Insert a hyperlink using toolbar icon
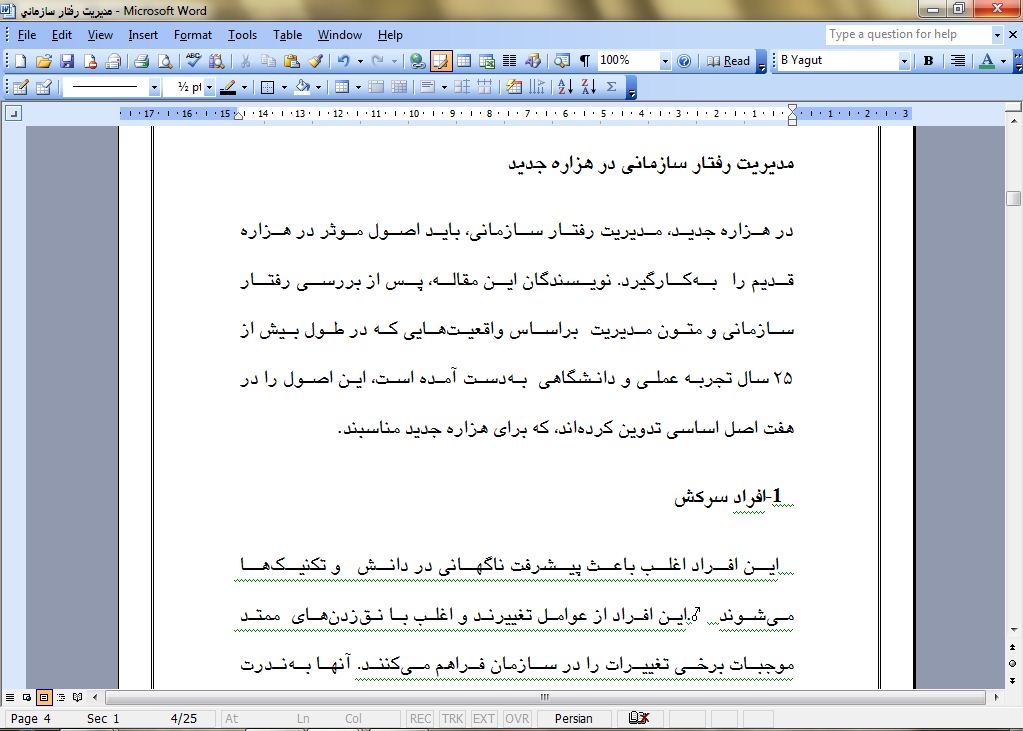 pyautogui.click(x=417, y=61)
